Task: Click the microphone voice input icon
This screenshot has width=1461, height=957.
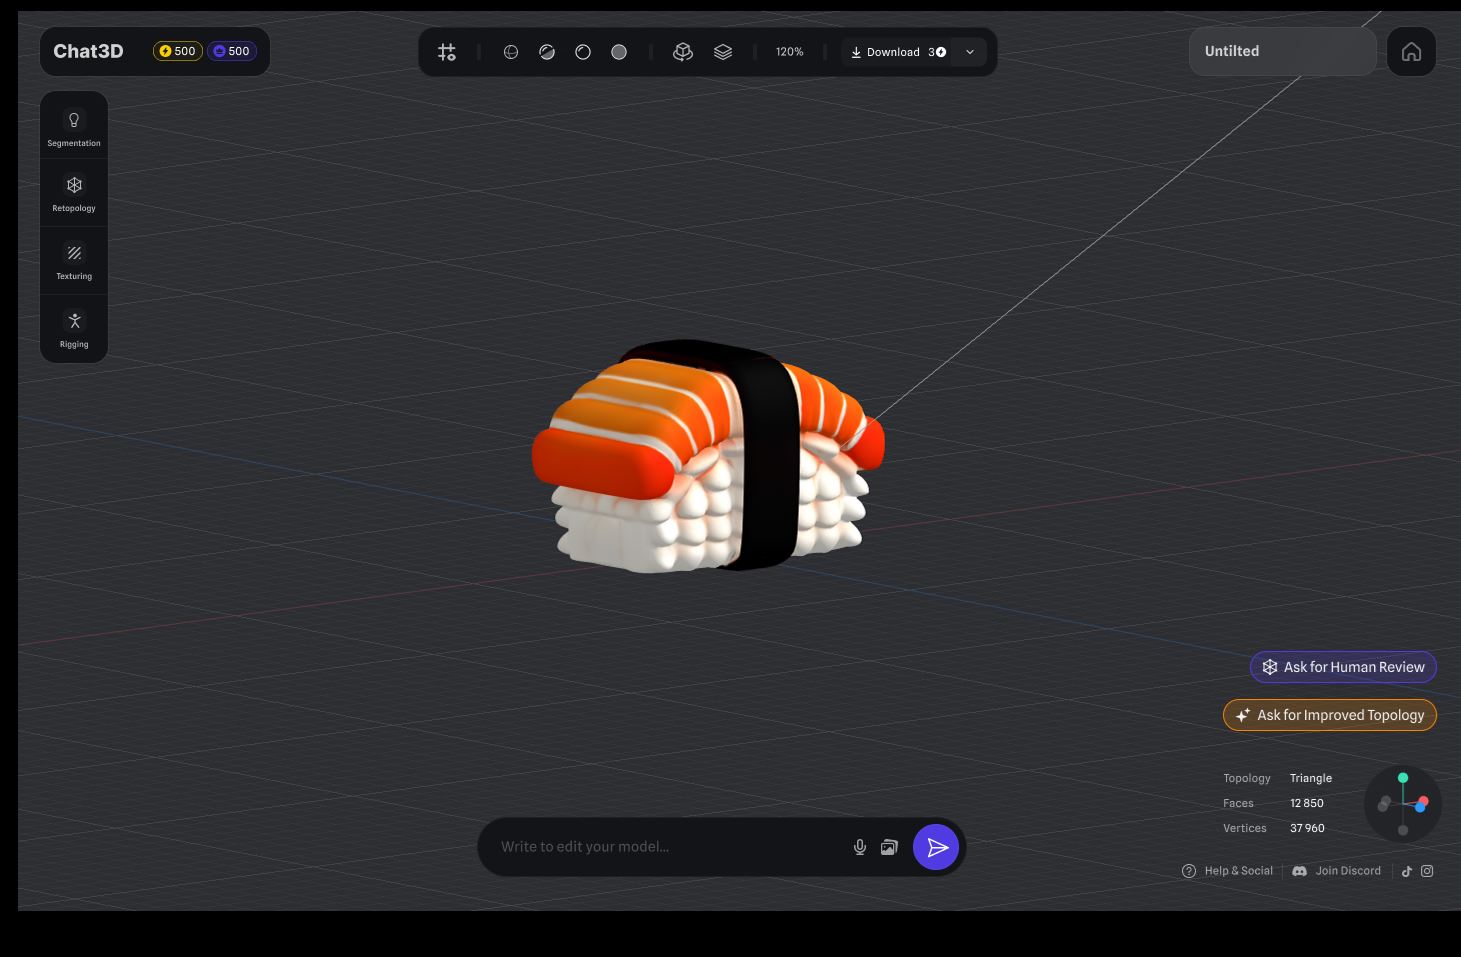Action: pyautogui.click(x=859, y=847)
